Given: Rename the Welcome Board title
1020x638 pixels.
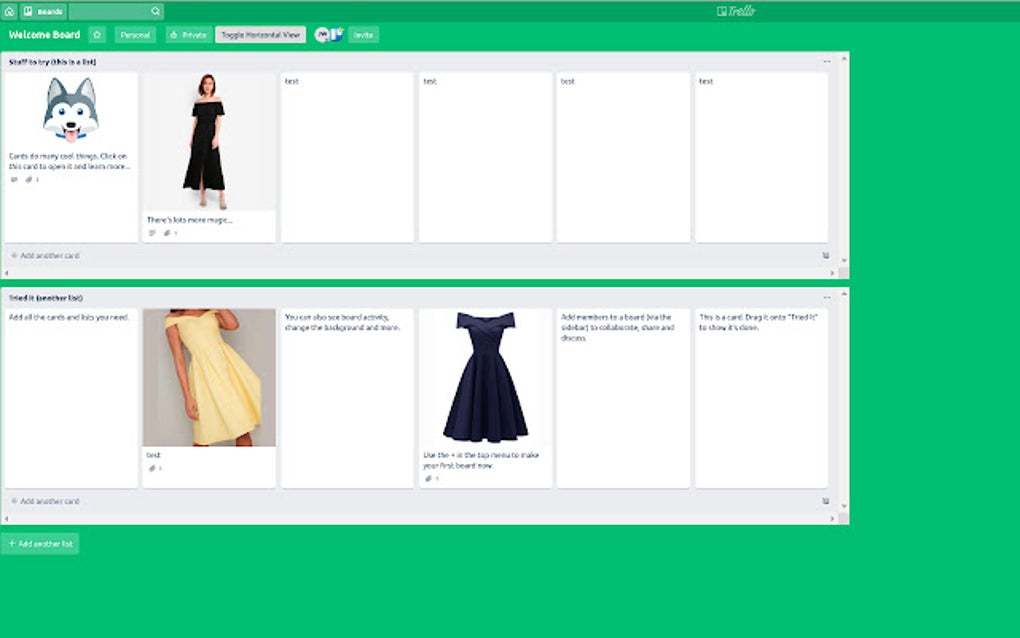Looking at the screenshot, I should click(44, 35).
